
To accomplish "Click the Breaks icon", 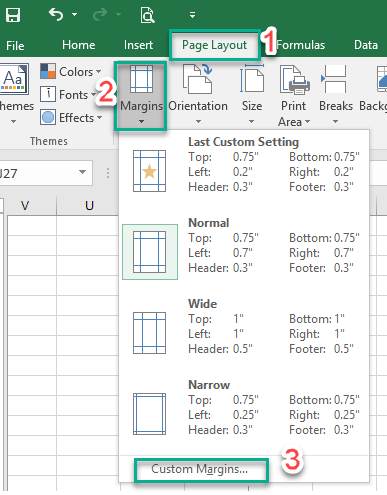I will pos(334,79).
